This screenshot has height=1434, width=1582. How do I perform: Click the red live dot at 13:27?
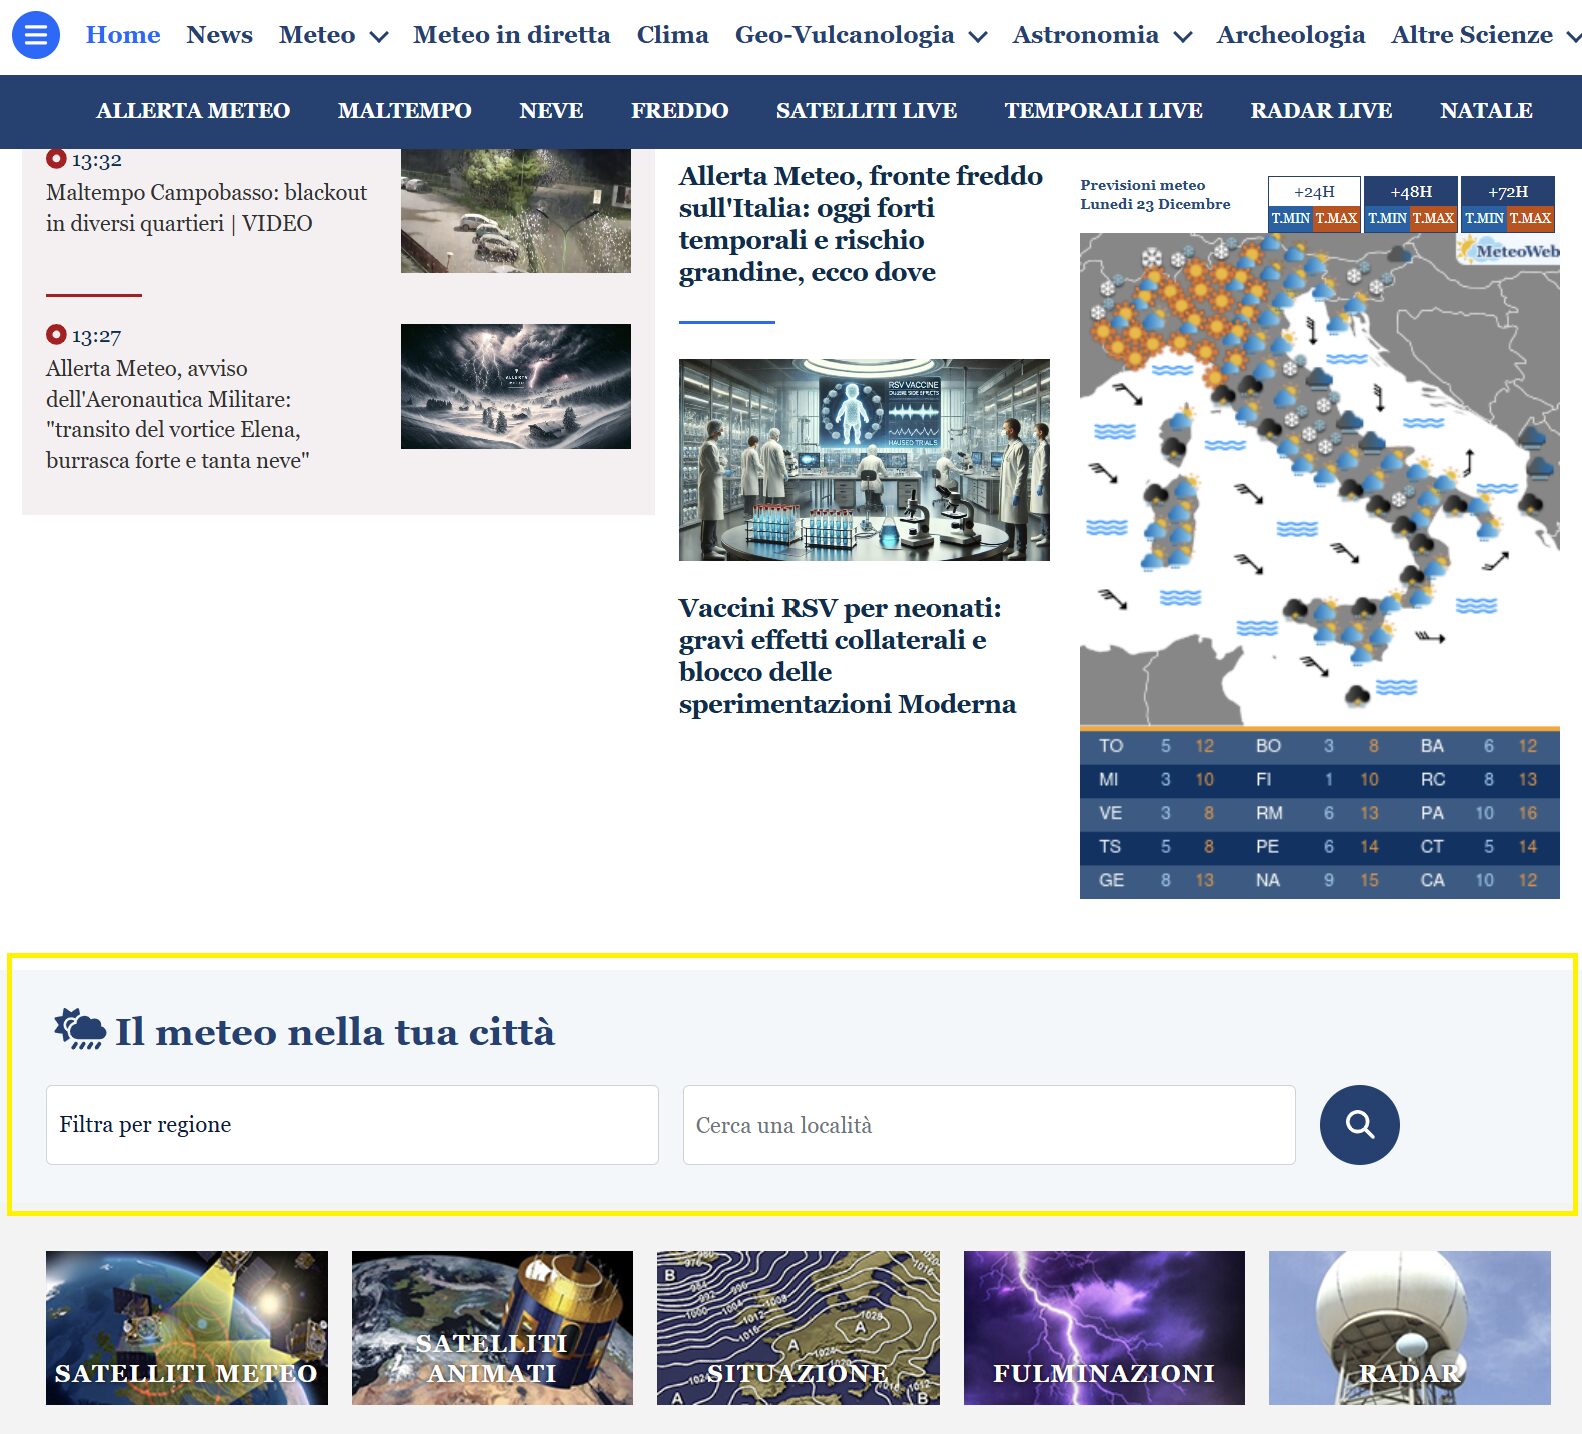[56, 335]
